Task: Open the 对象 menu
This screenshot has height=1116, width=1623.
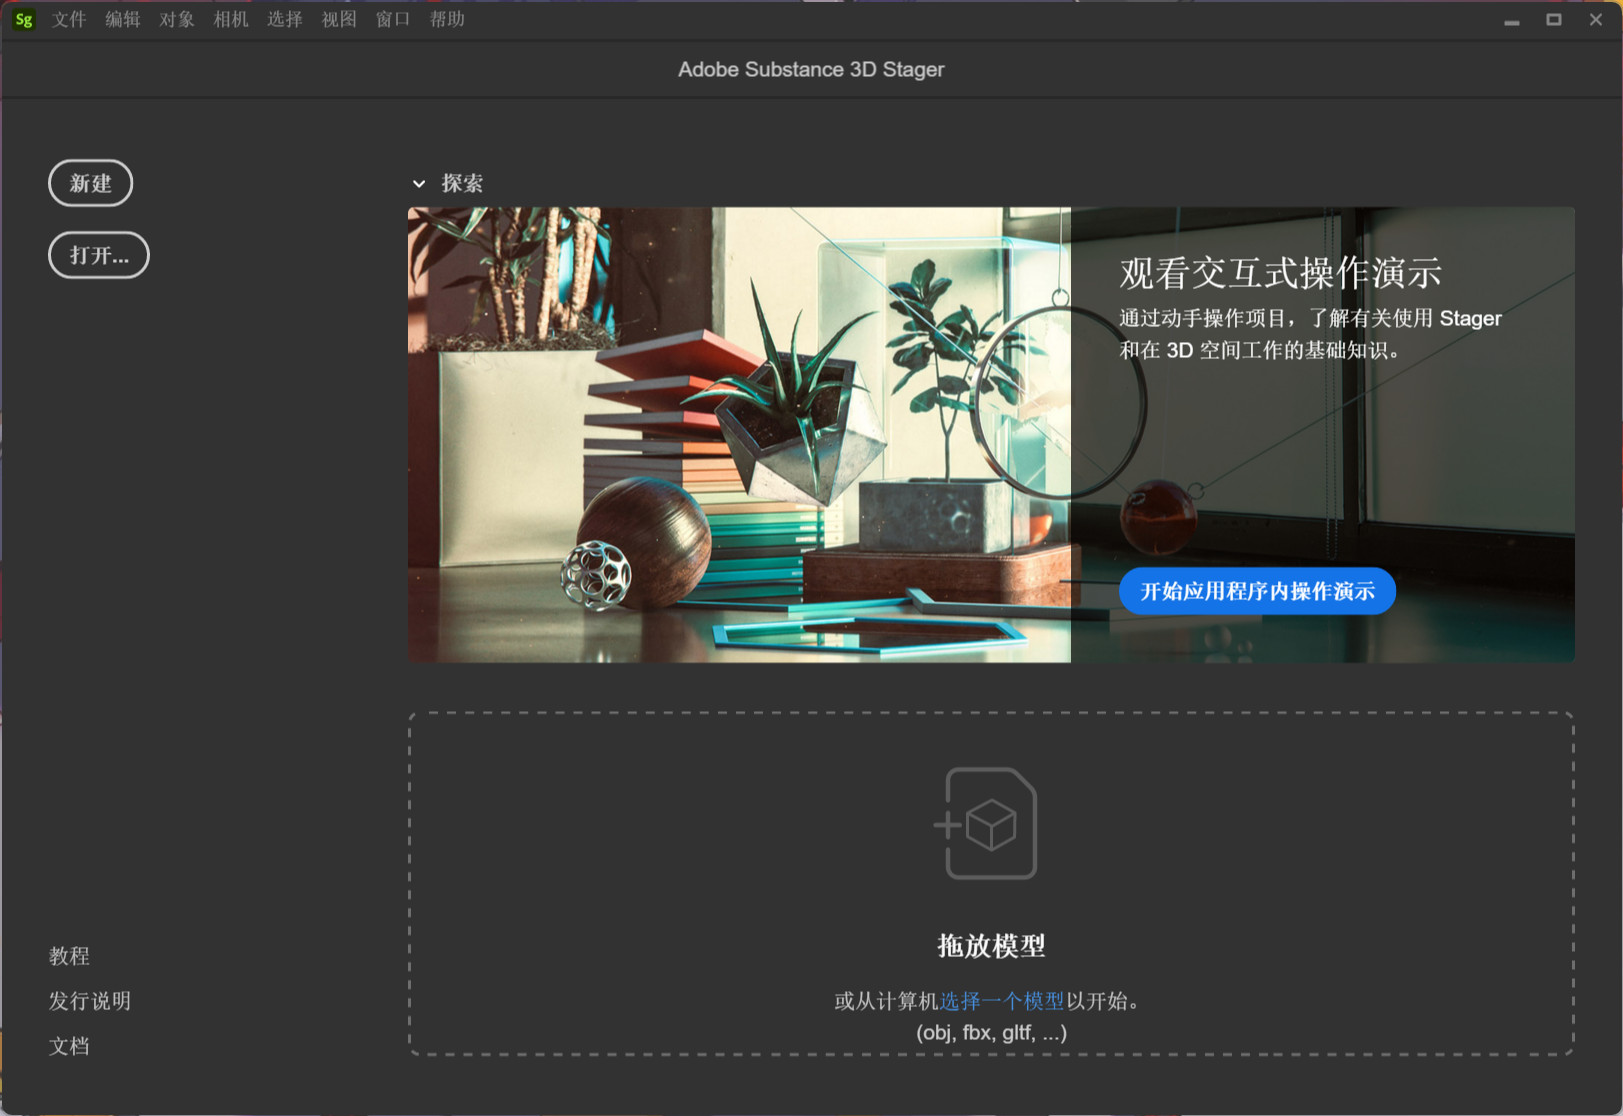Action: point(177,19)
